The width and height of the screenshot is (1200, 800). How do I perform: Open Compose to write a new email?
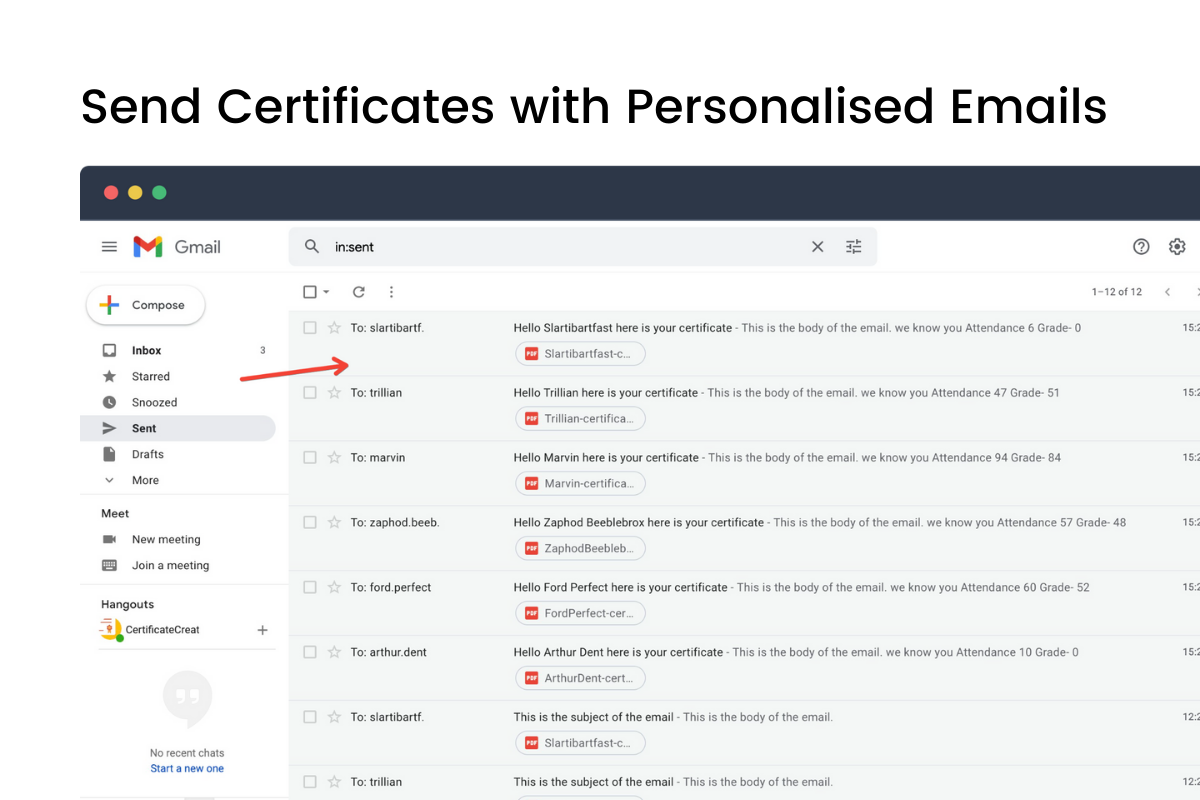pos(145,305)
